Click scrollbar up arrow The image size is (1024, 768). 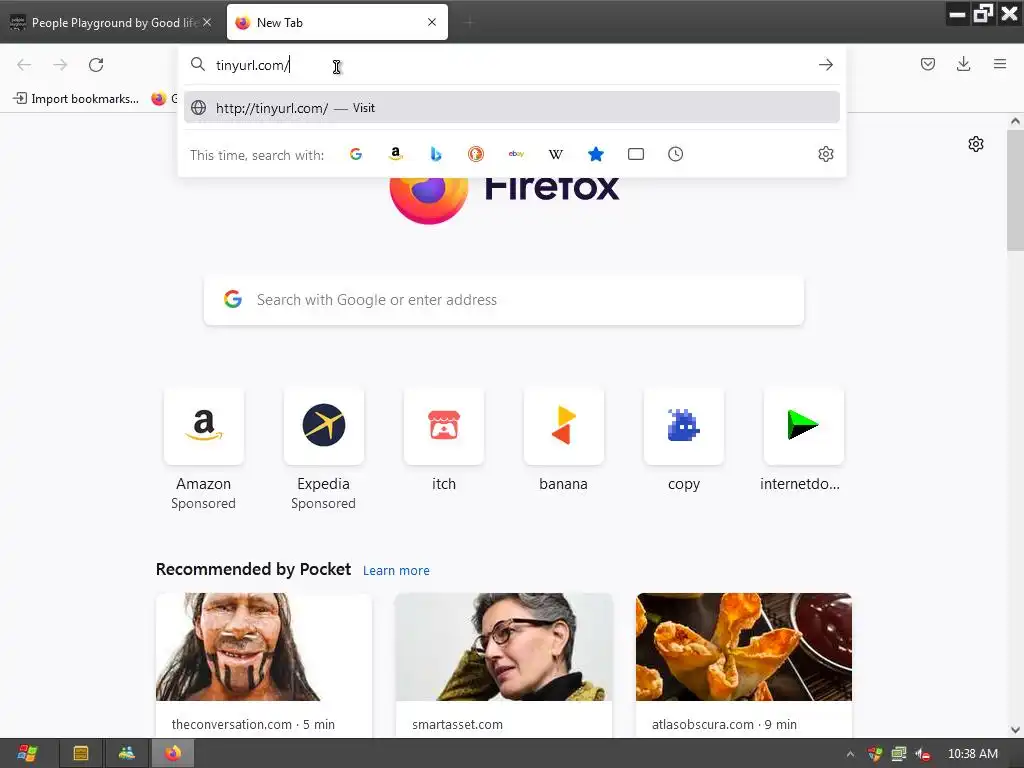click(x=1015, y=121)
